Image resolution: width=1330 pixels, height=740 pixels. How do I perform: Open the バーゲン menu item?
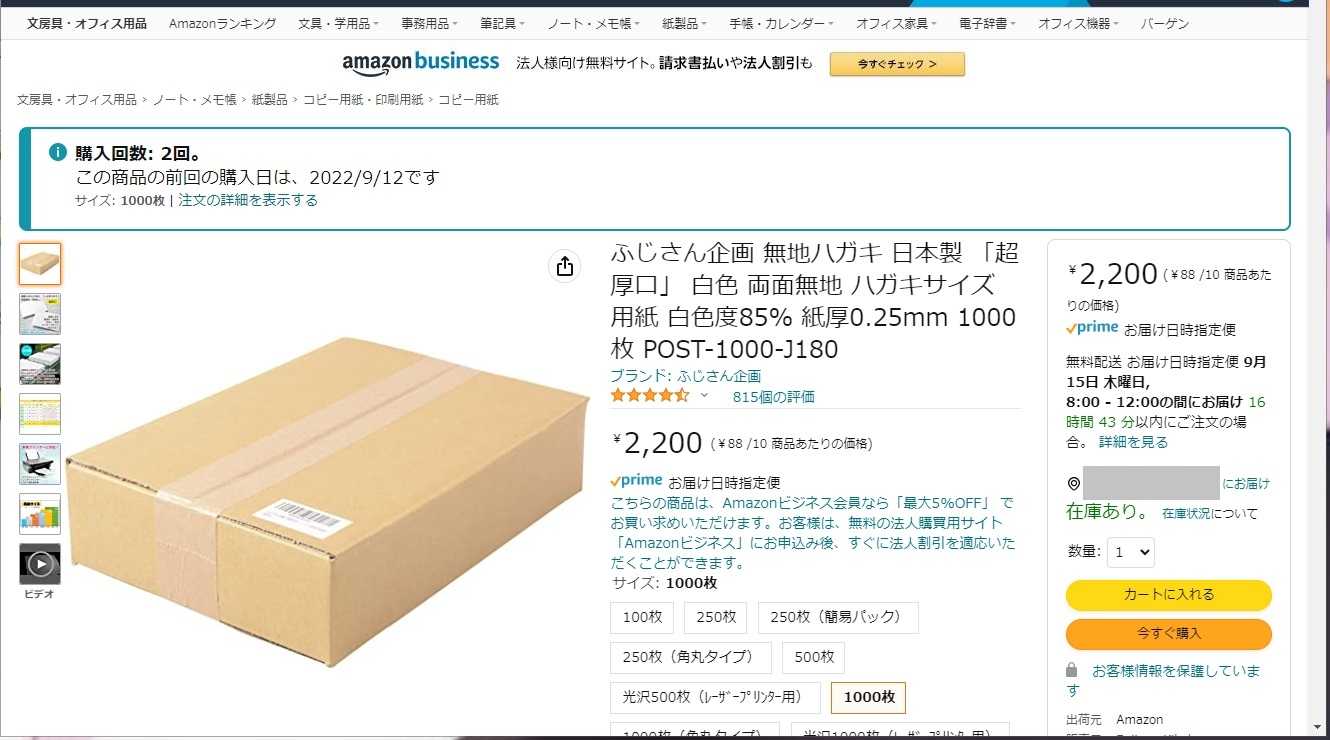[x=1165, y=23]
